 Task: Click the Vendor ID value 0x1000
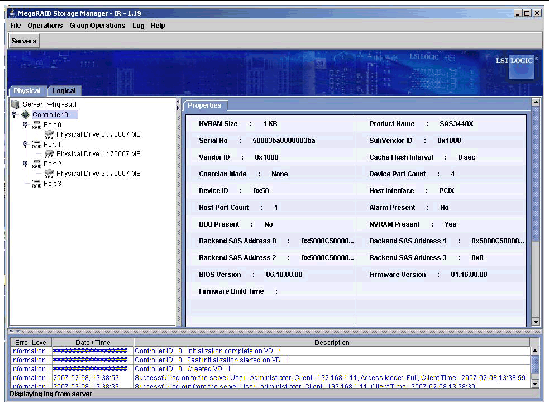click(266, 157)
